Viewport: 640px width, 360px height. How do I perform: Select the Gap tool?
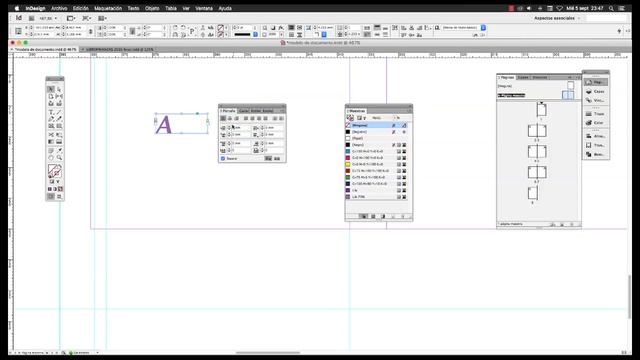59,96
